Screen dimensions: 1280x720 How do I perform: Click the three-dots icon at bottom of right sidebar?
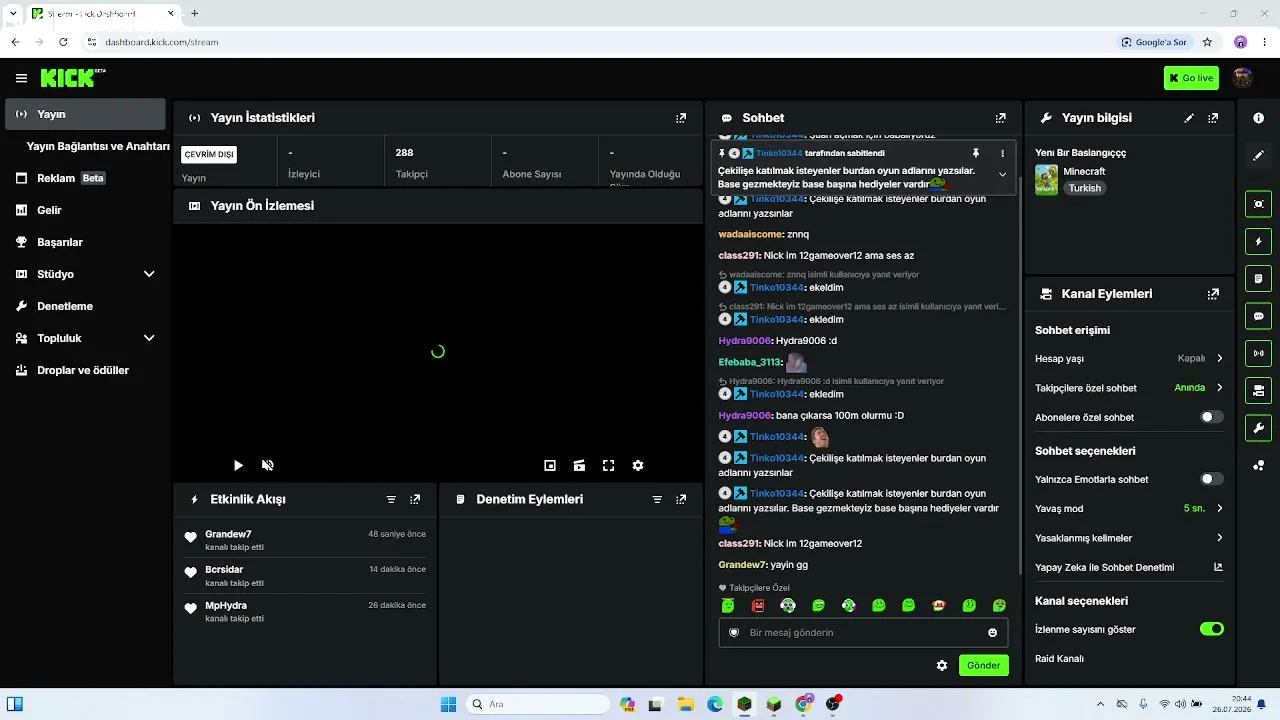pos(1258,465)
